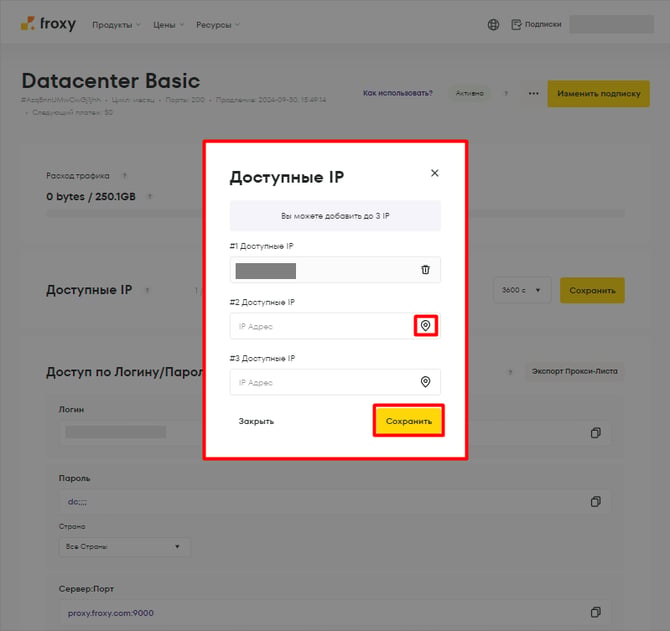This screenshot has width=670, height=631.
Task: Click Экспорт Прокси-Листа button
Action: click(x=574, y=371)
